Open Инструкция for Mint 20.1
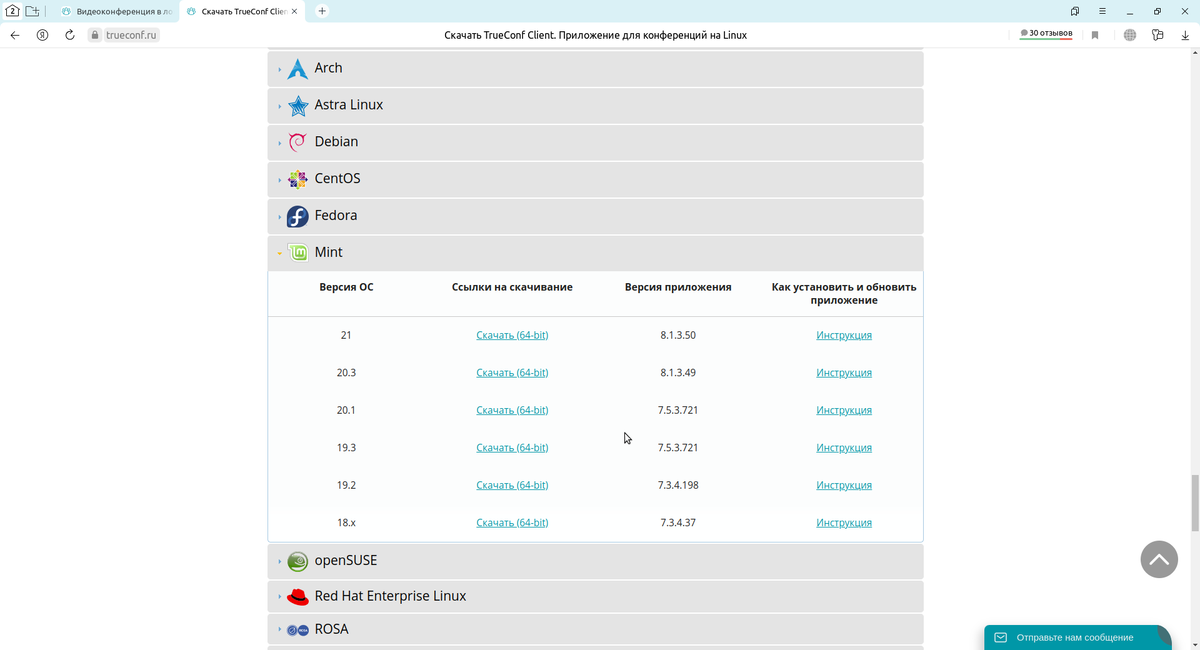Screen dimensions: 1200x650 844,411
